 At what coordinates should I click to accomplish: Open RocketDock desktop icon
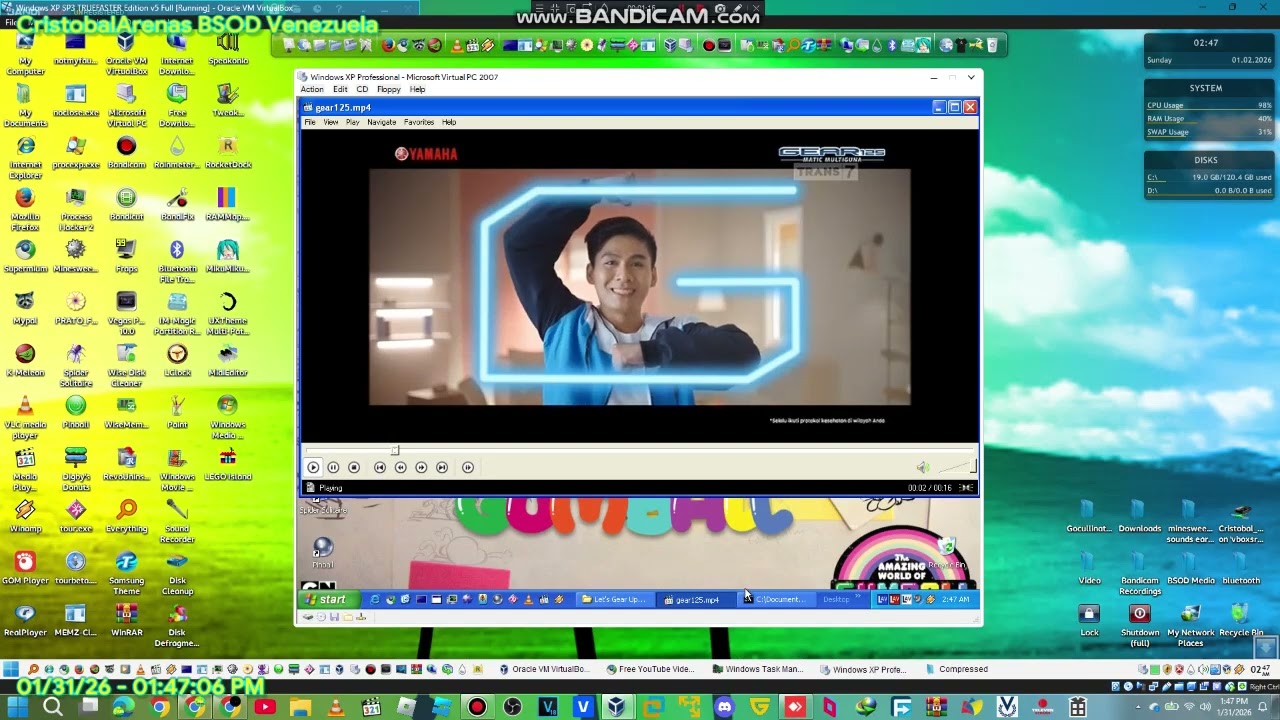228,153
